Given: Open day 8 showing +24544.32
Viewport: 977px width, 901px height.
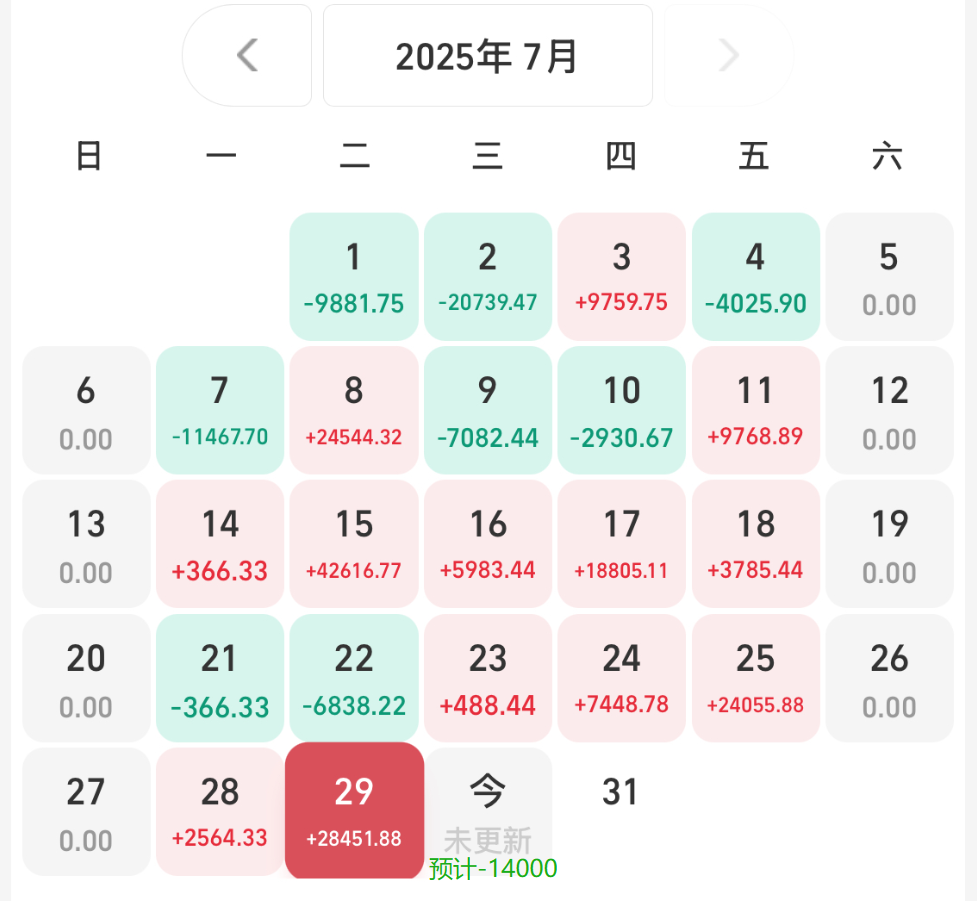Looking at the screenshot, I should coord(354,410).
